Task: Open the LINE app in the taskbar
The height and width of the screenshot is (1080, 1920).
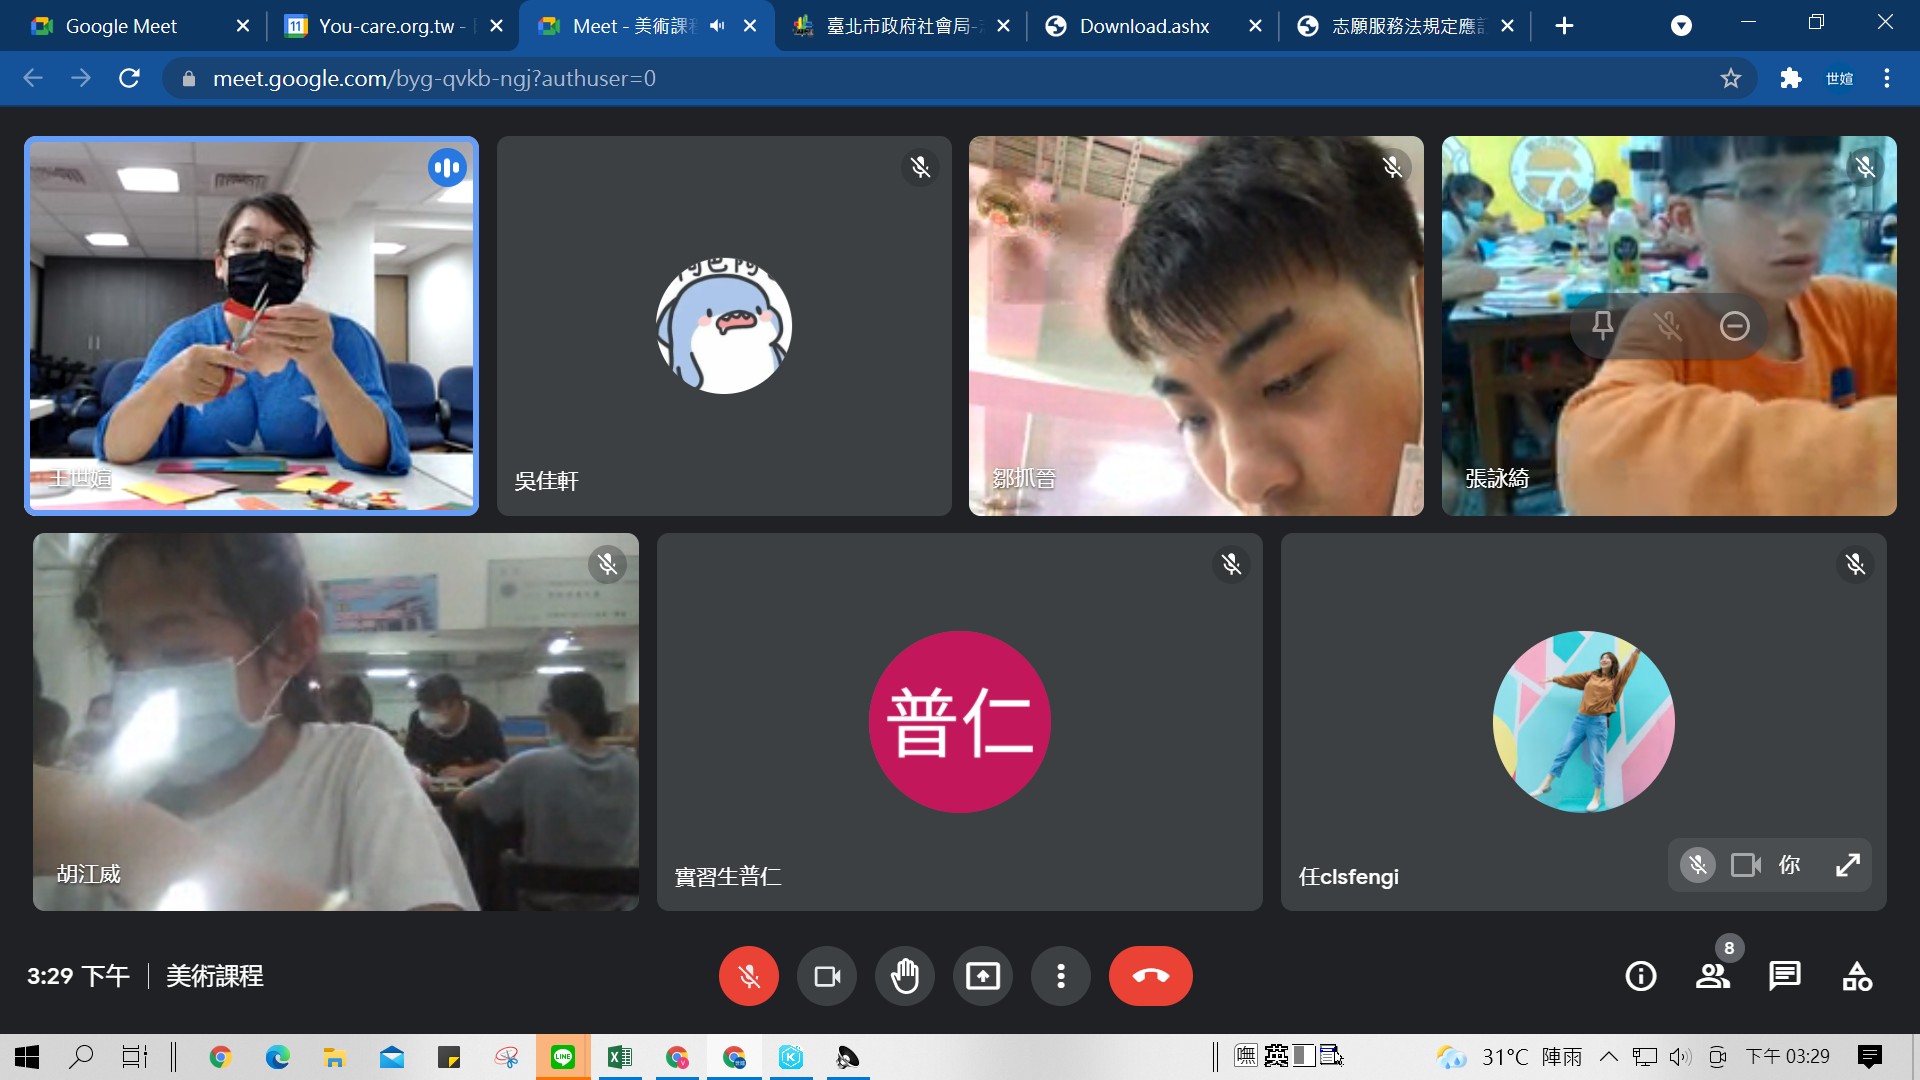Action: (563, 1057)
